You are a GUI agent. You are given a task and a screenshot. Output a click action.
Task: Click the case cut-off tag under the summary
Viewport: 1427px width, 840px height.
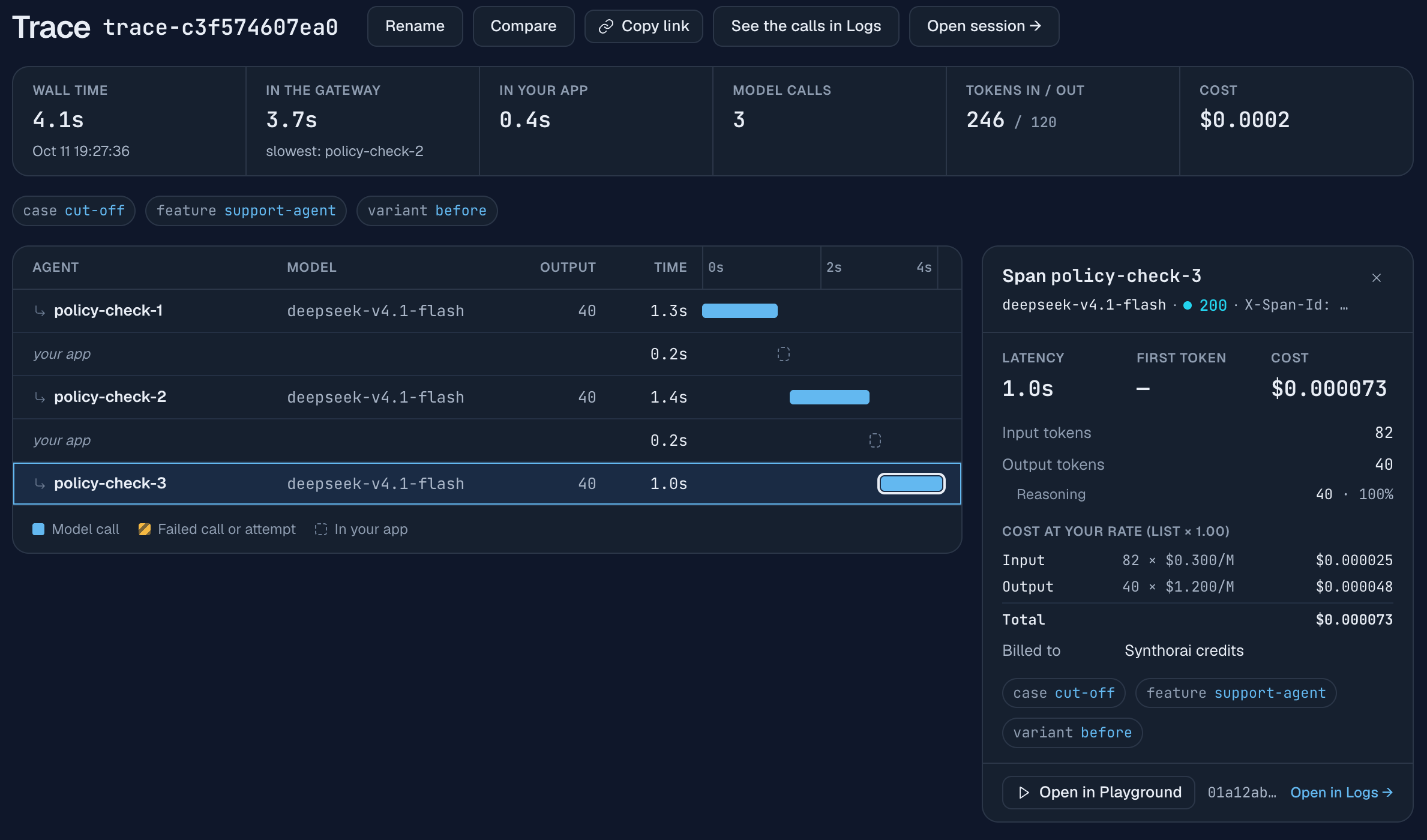click(74, 211)
